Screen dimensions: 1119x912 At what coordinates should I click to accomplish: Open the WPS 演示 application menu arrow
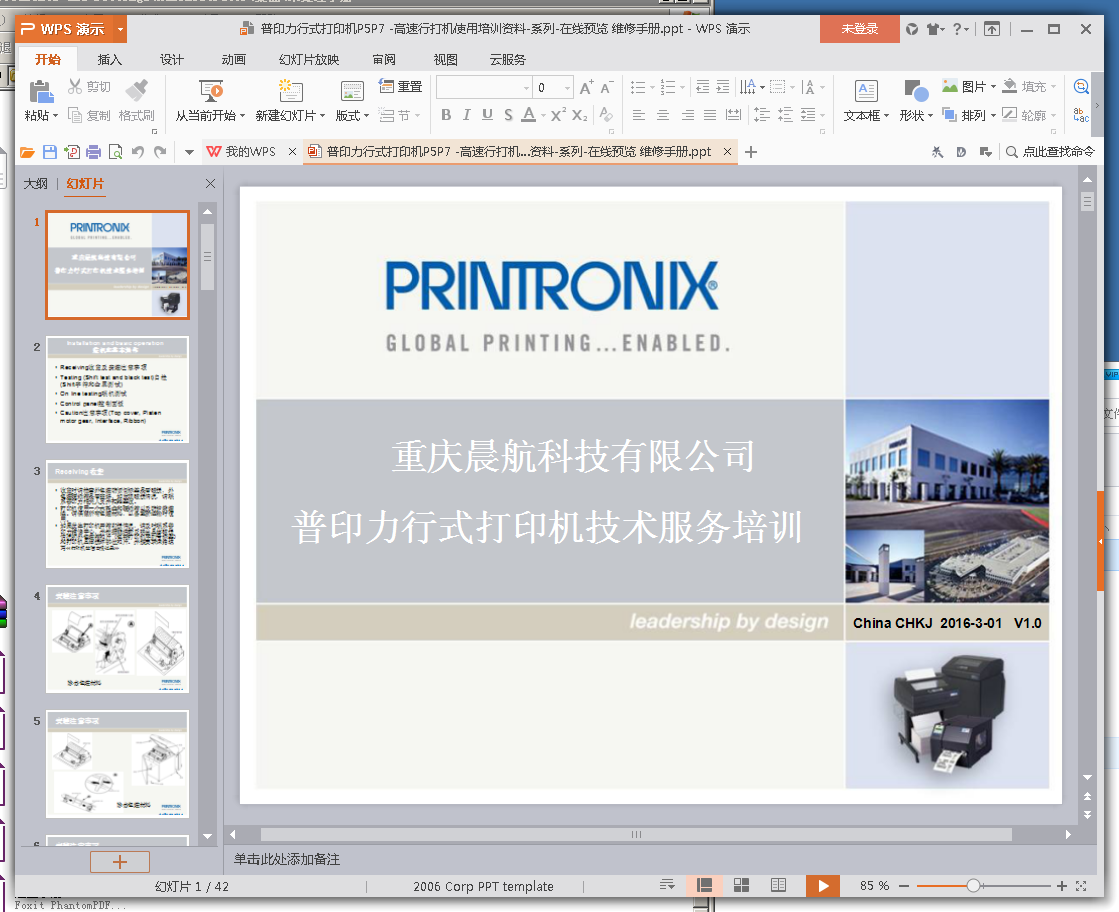pyautogui.click(x=120, y=29)
